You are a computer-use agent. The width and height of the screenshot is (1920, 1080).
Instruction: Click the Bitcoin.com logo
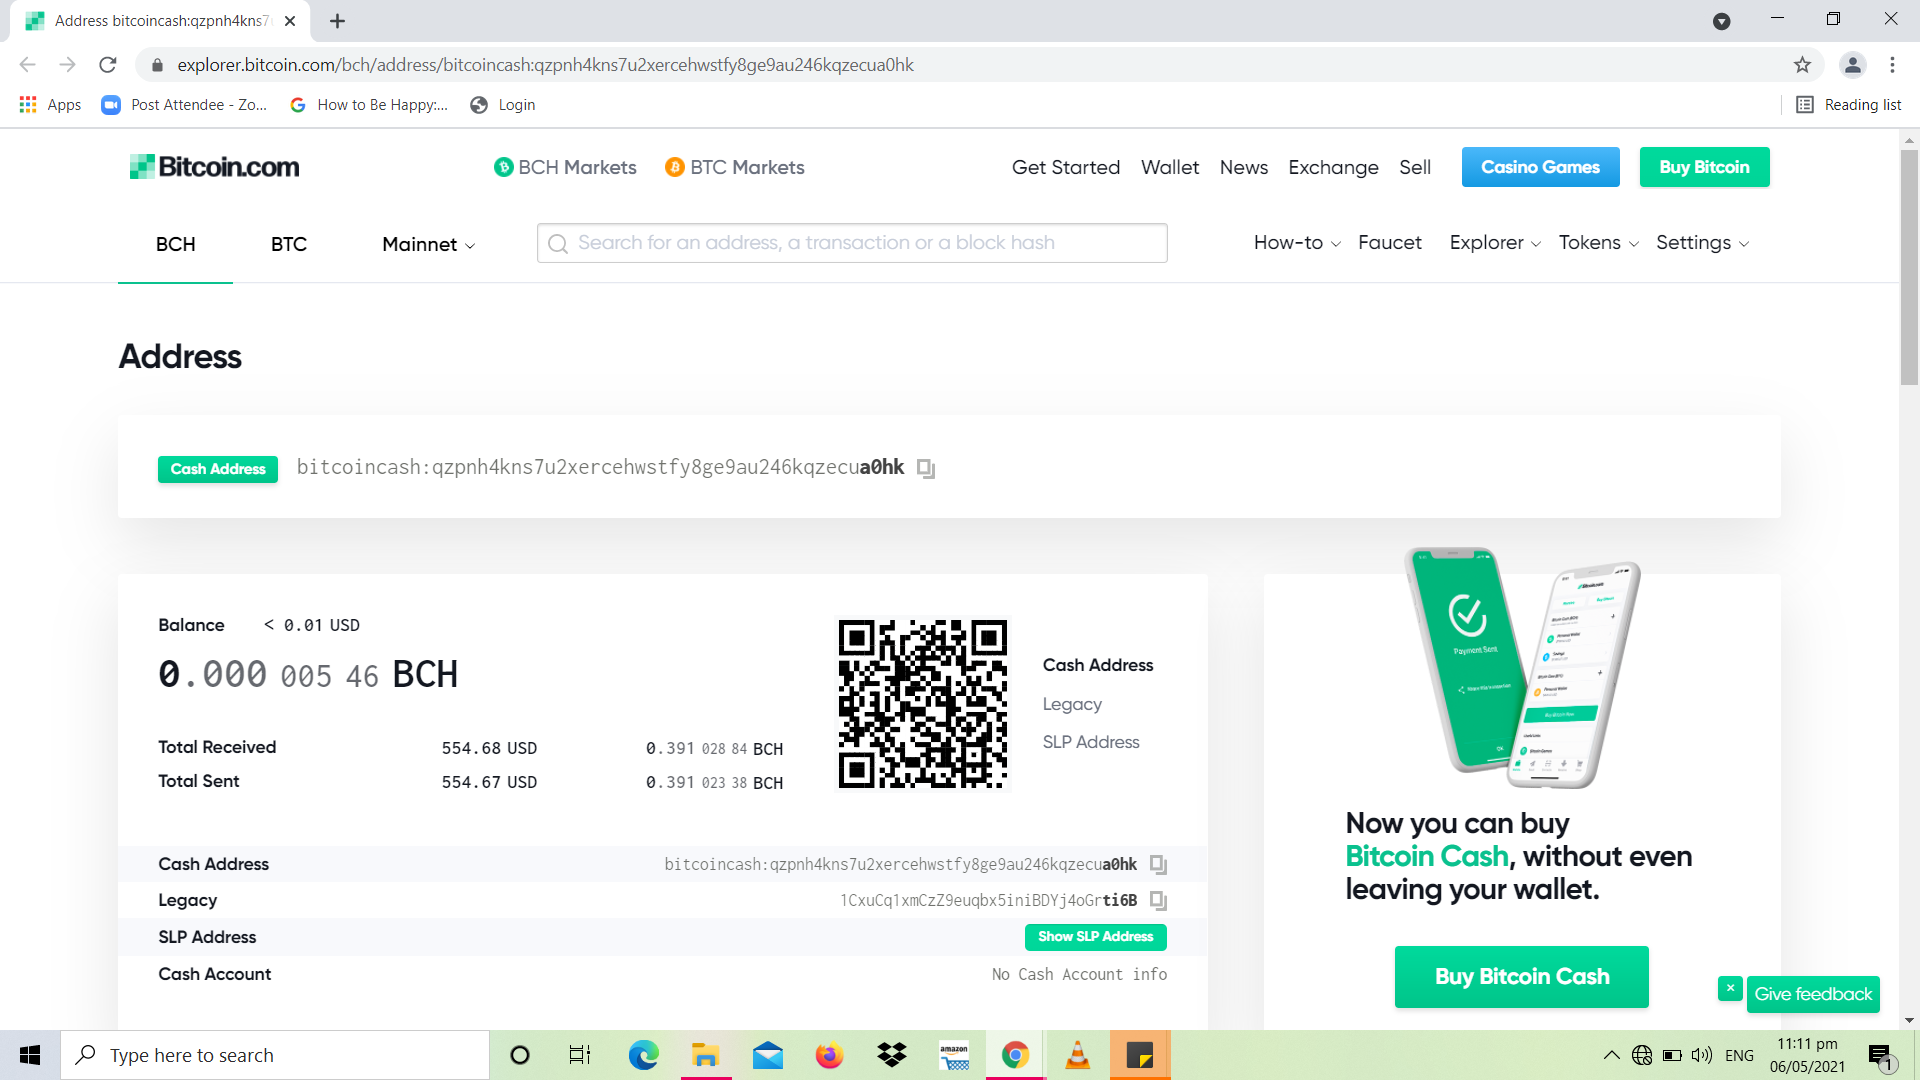[214, 167]
